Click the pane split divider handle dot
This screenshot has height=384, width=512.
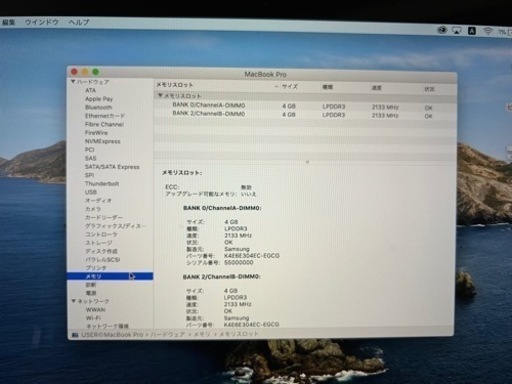(307, 162)
